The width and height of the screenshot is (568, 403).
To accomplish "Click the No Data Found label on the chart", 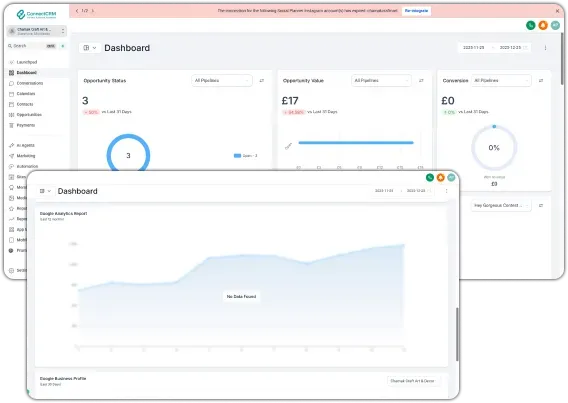I will pyautogui.click(x=241, y=297).
